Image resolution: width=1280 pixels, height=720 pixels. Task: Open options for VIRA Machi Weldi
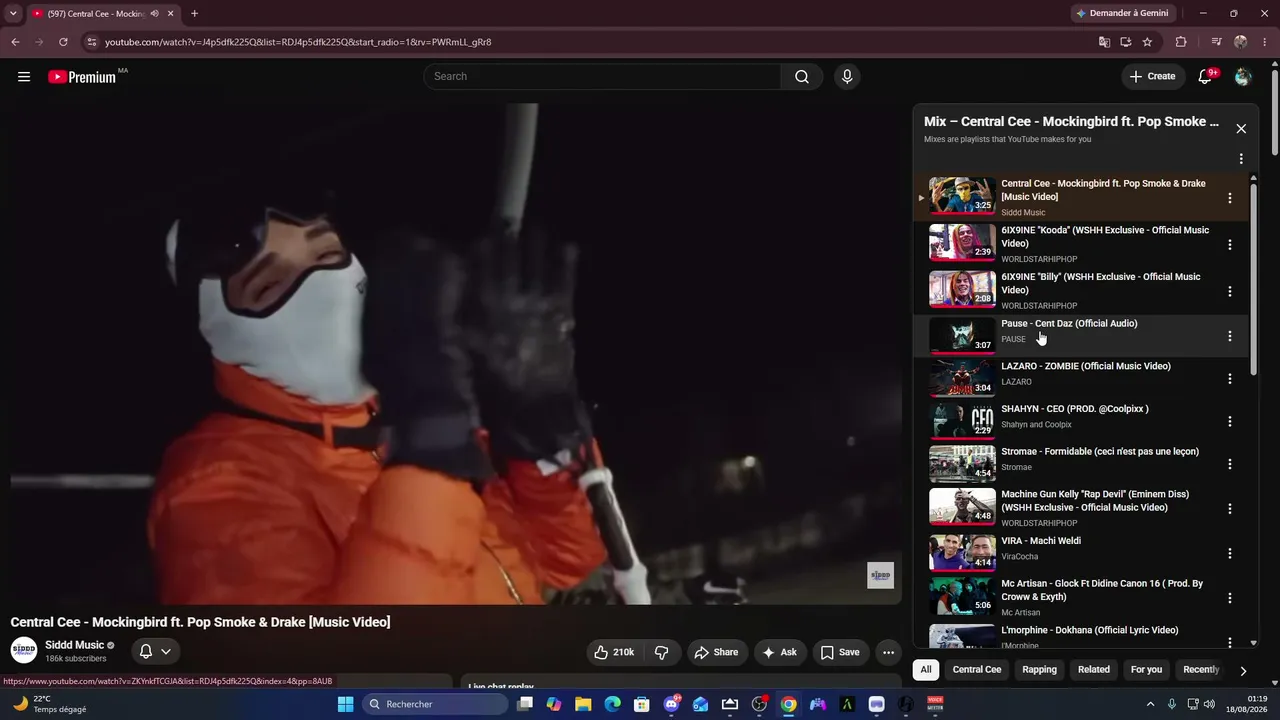point(1230,553)
